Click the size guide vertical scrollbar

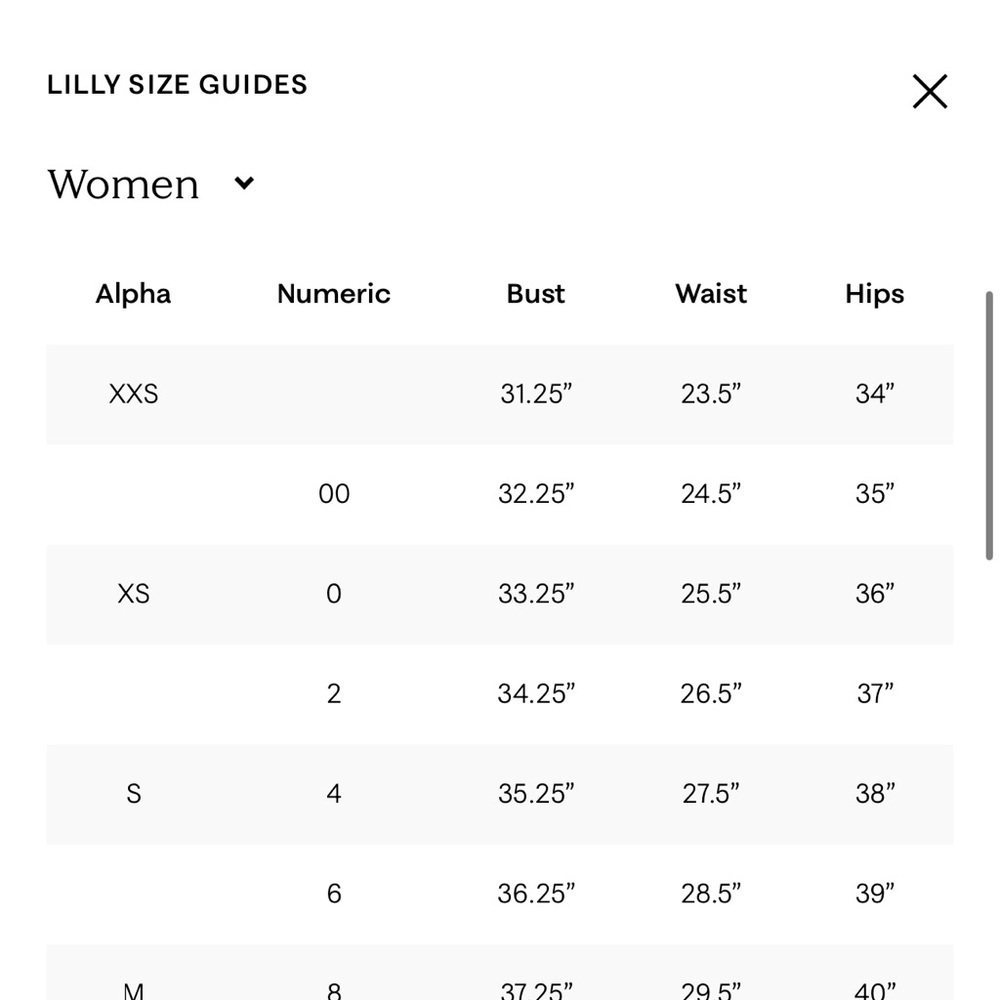click(x=989, y=426)
